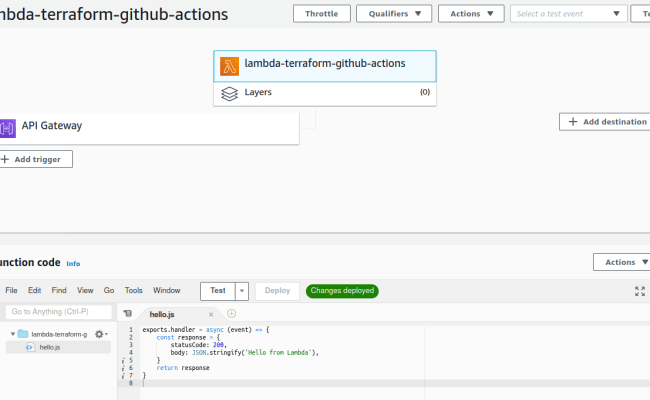Open the arrow dropdown beside Test
The image size is (650, 400).
pos(242,291)
